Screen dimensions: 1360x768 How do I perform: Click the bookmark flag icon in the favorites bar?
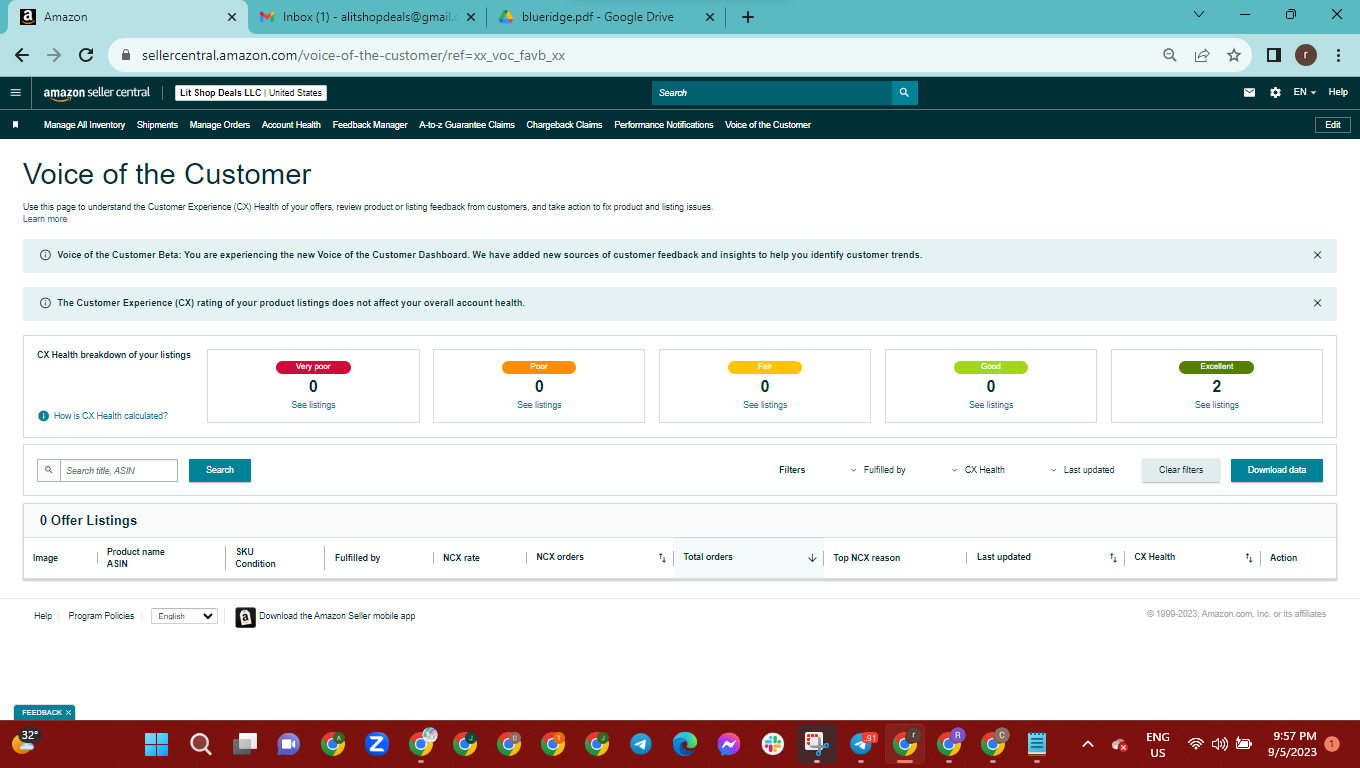pyautogui.click(x=16, y=125)
